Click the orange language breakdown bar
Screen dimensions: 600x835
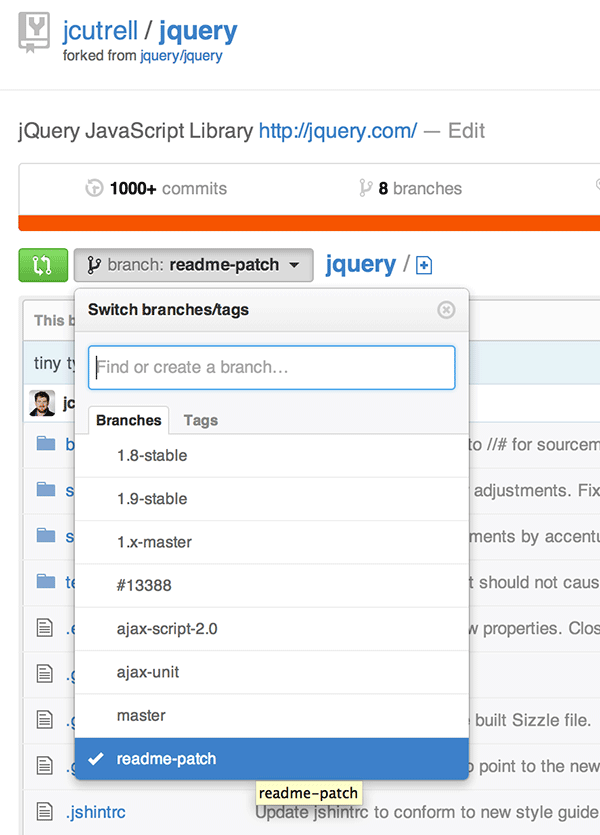pos(309,223)
